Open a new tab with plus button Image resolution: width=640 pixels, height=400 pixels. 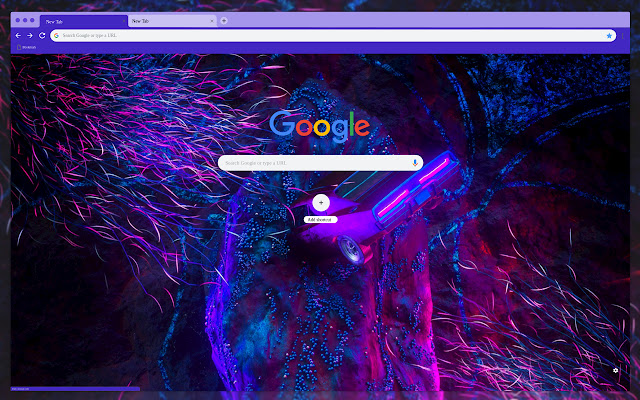coord(224,21)
